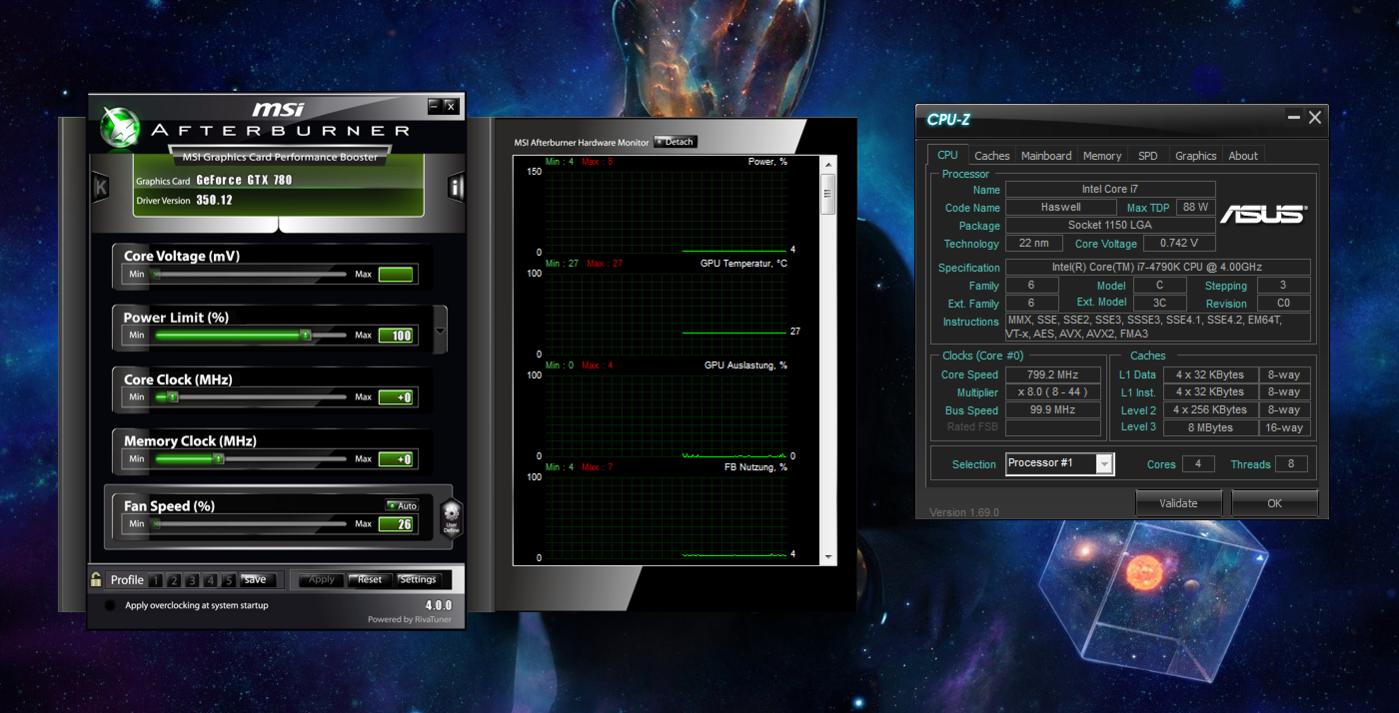Viewport: 1399px width, 713px height.
Task: Expand the Power Limit dropdown arrow
Action: [x=440, y=331]
